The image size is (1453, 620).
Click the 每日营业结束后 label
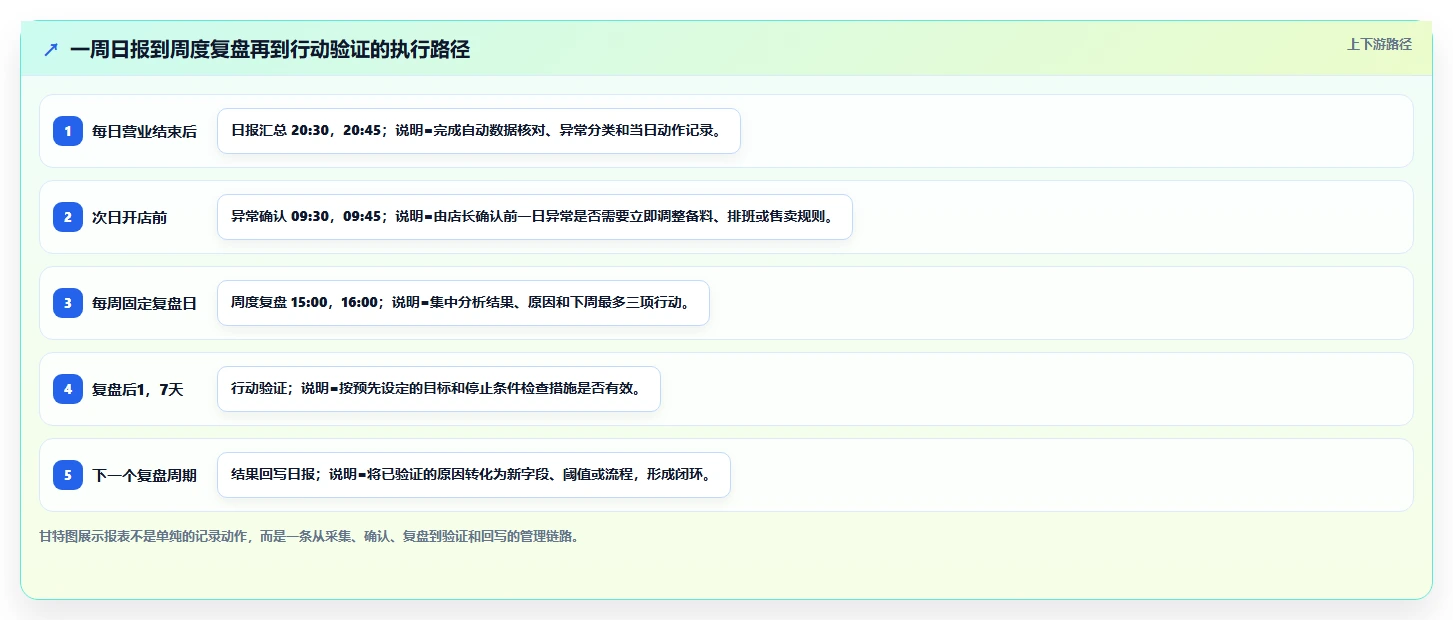tap(144, 131)
